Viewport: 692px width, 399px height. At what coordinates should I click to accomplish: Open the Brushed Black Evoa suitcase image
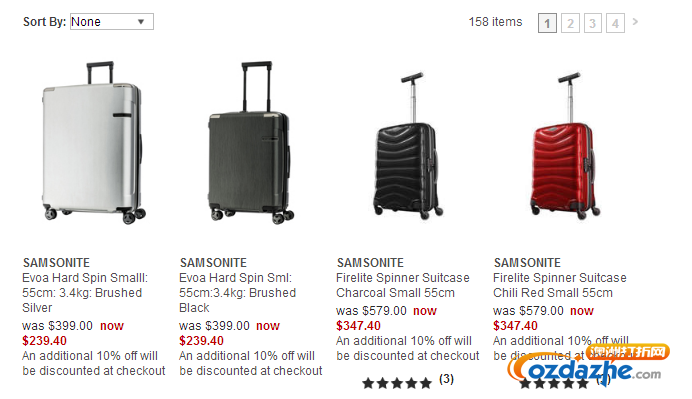[250, 143]
